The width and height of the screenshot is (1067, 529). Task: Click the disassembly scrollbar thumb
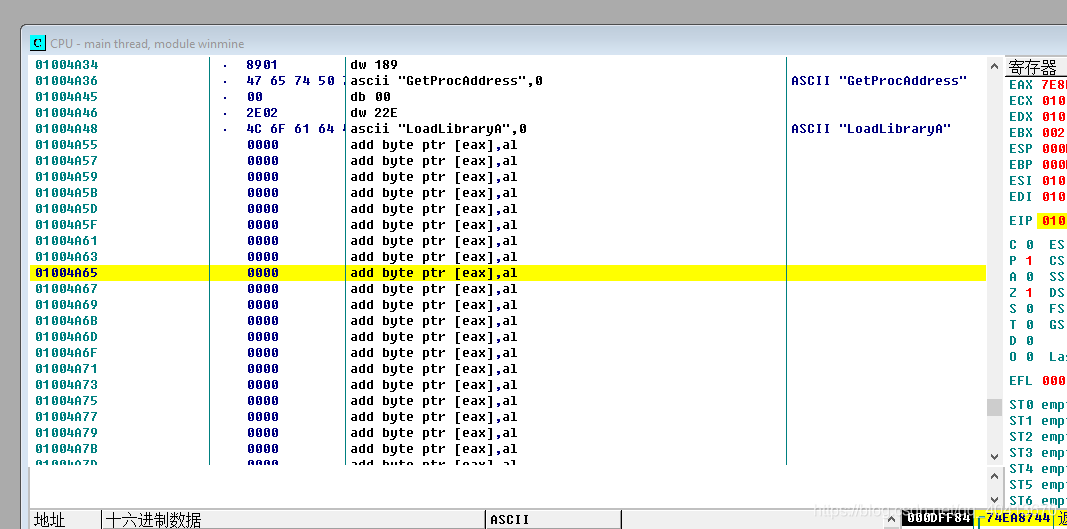tap(994, 407)
